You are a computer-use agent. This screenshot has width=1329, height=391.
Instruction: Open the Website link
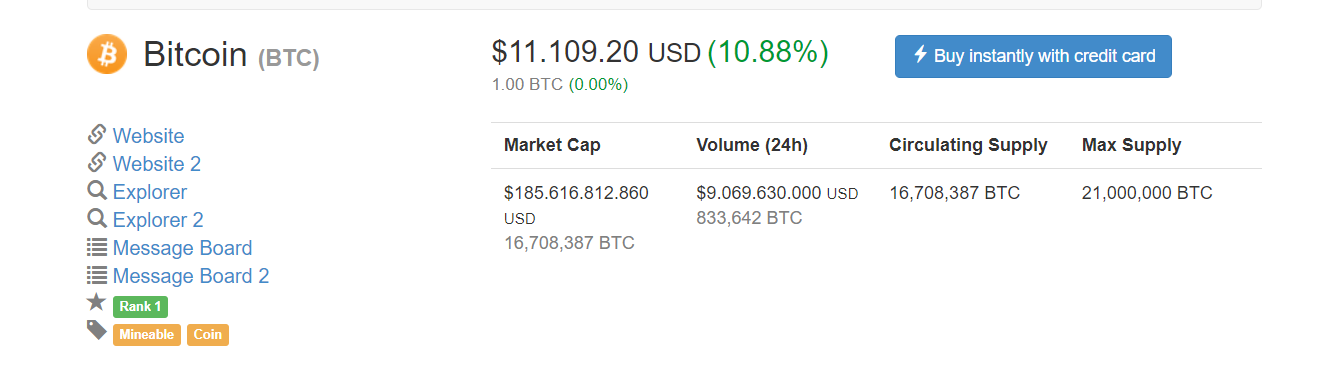click(148, 136)
